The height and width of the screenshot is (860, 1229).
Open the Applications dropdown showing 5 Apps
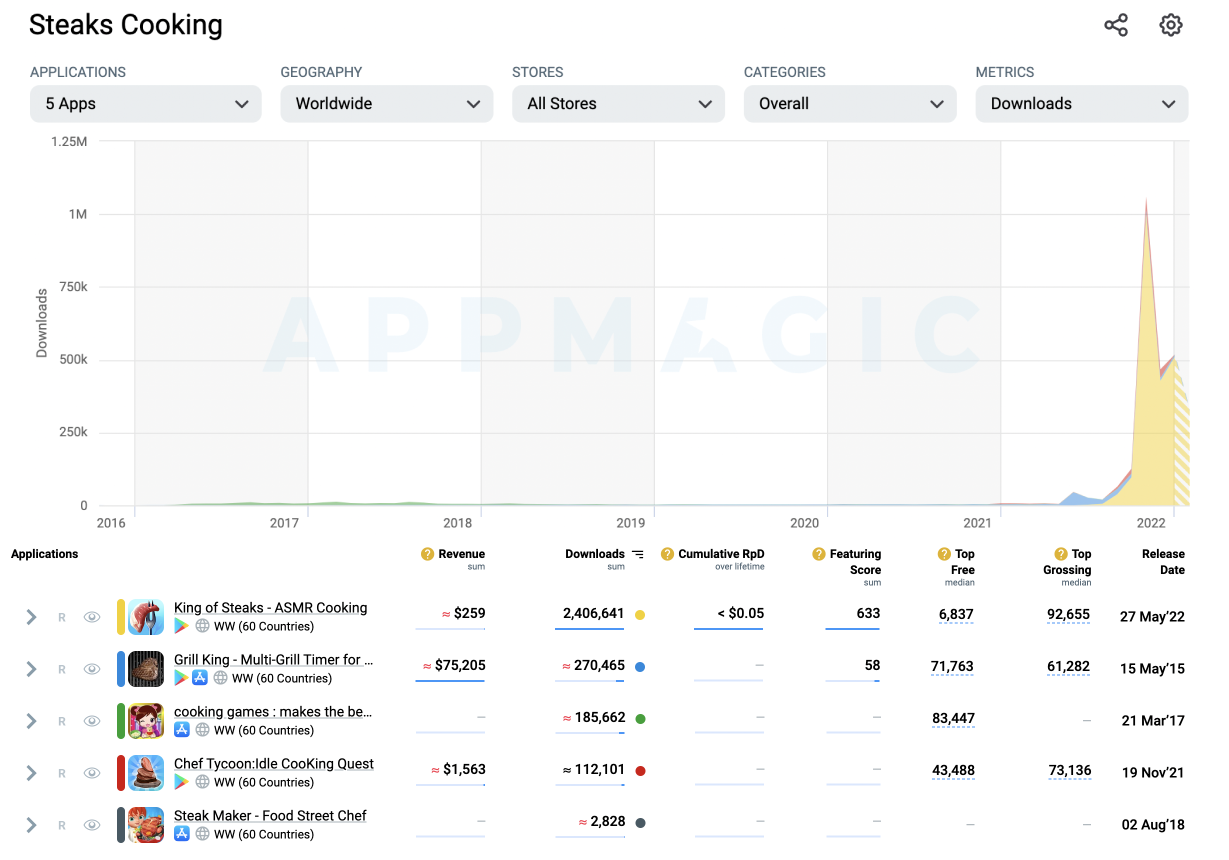(x=146, y=104)
